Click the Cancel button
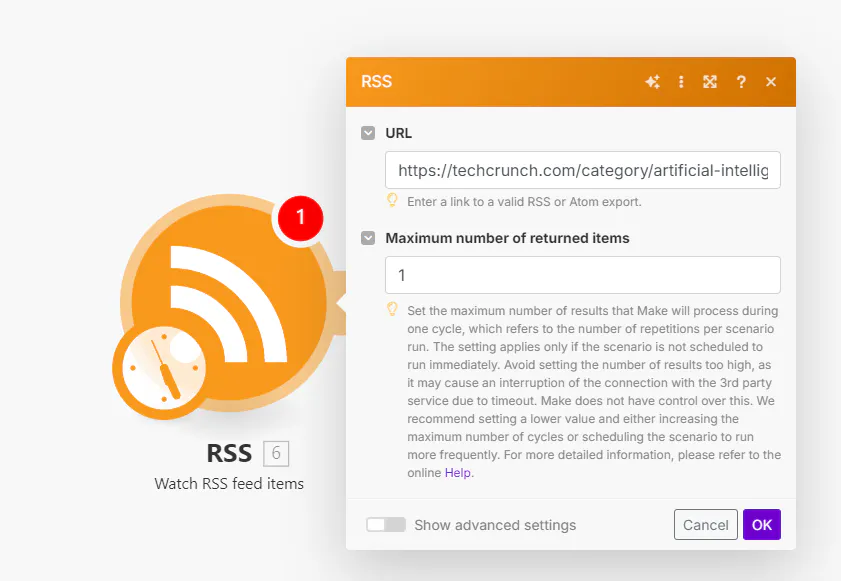Image resolution: width=842 pixels, height=582 pixels. (x=706, y=525)
